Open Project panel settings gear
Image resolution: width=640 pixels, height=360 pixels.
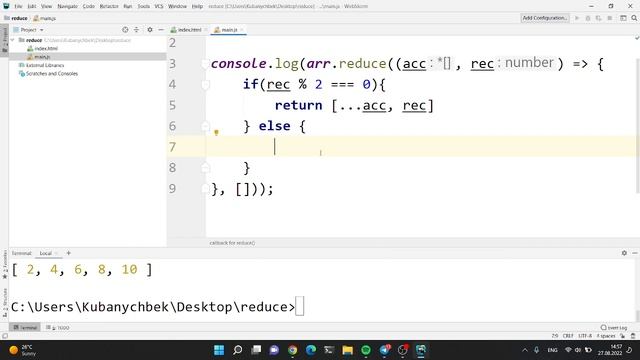coord(150,30)
